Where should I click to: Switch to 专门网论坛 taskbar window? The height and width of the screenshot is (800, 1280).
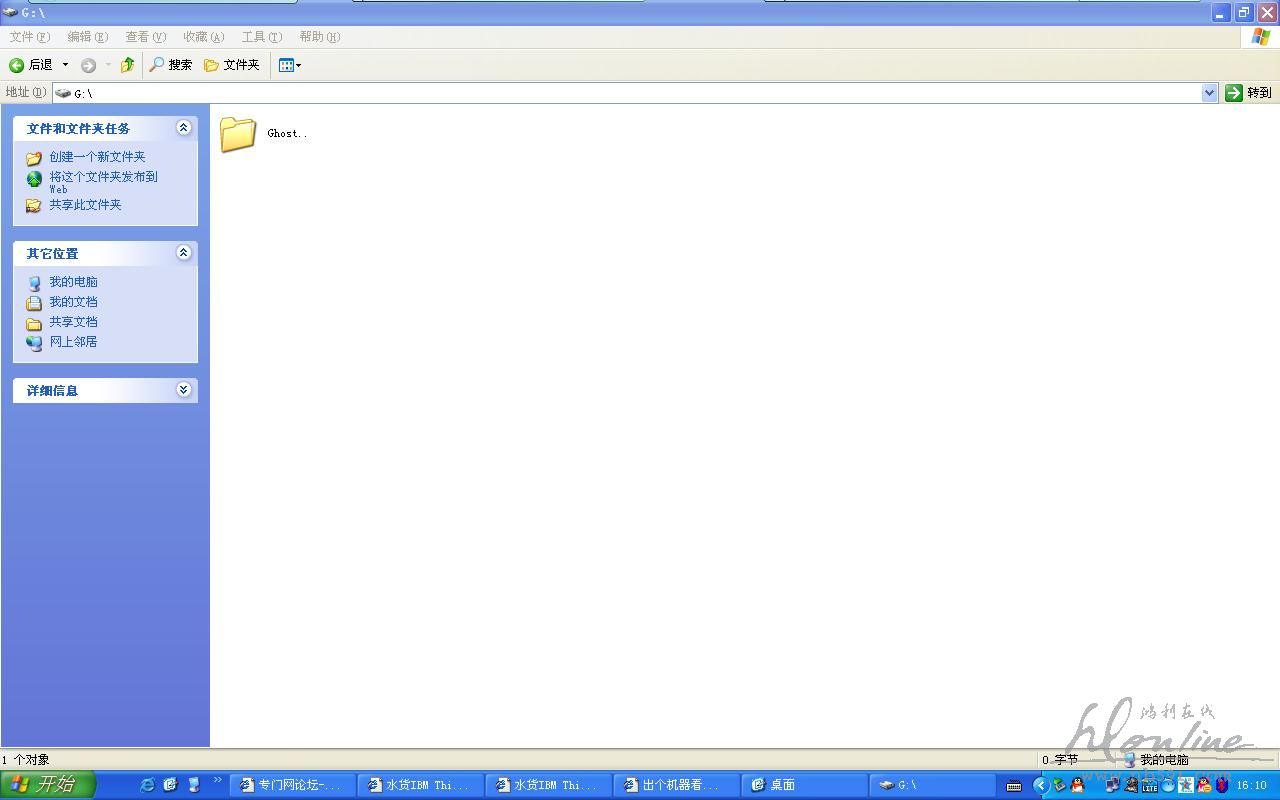click(x=293, y=785)
